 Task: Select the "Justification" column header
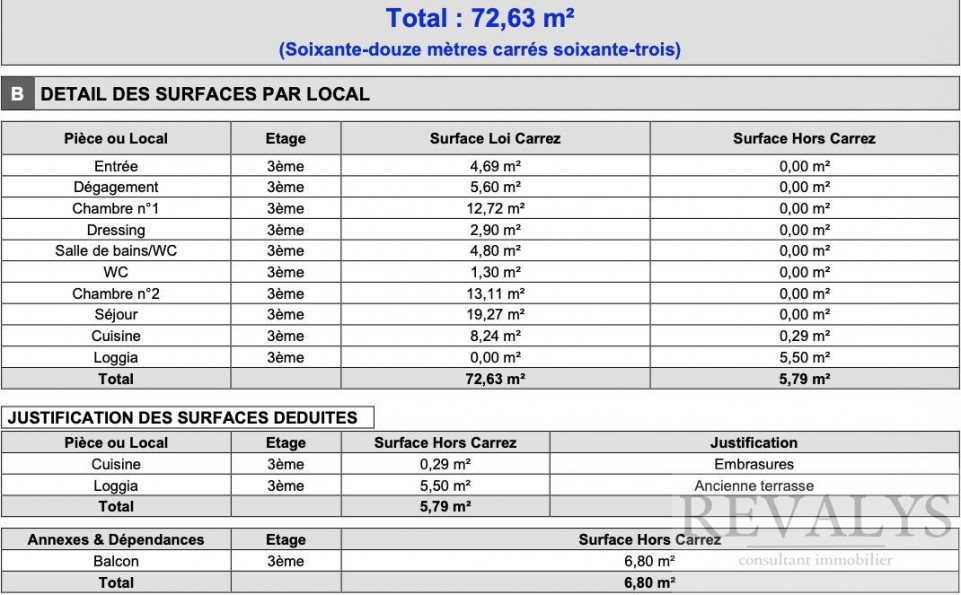754,442
